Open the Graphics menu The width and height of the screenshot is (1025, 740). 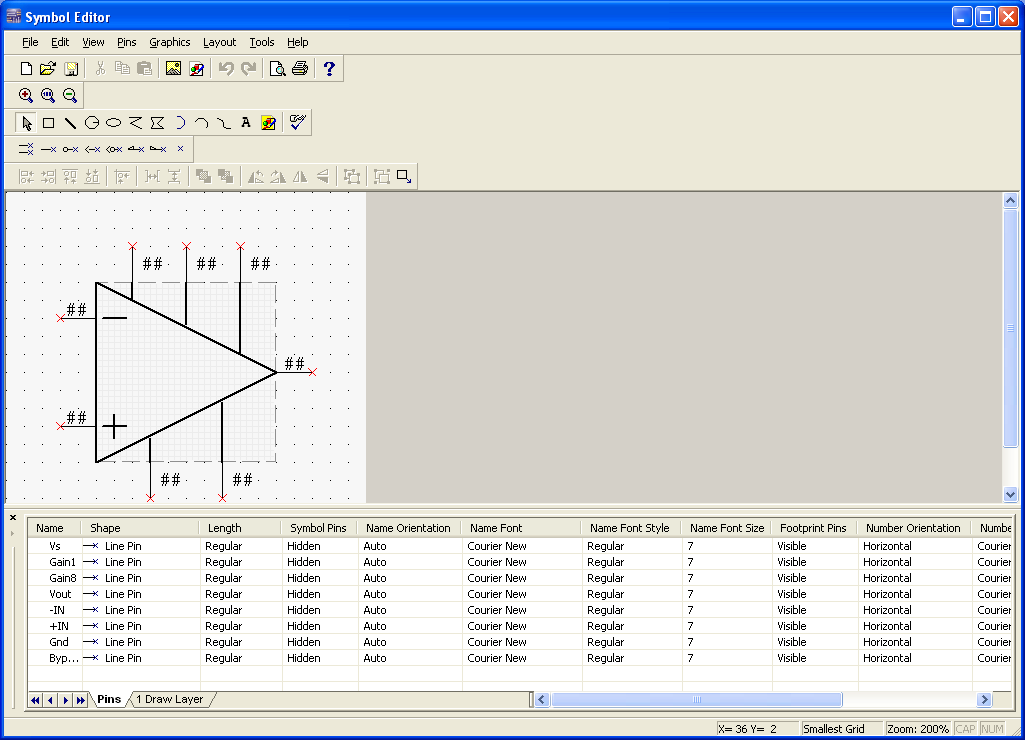point(170,42)
